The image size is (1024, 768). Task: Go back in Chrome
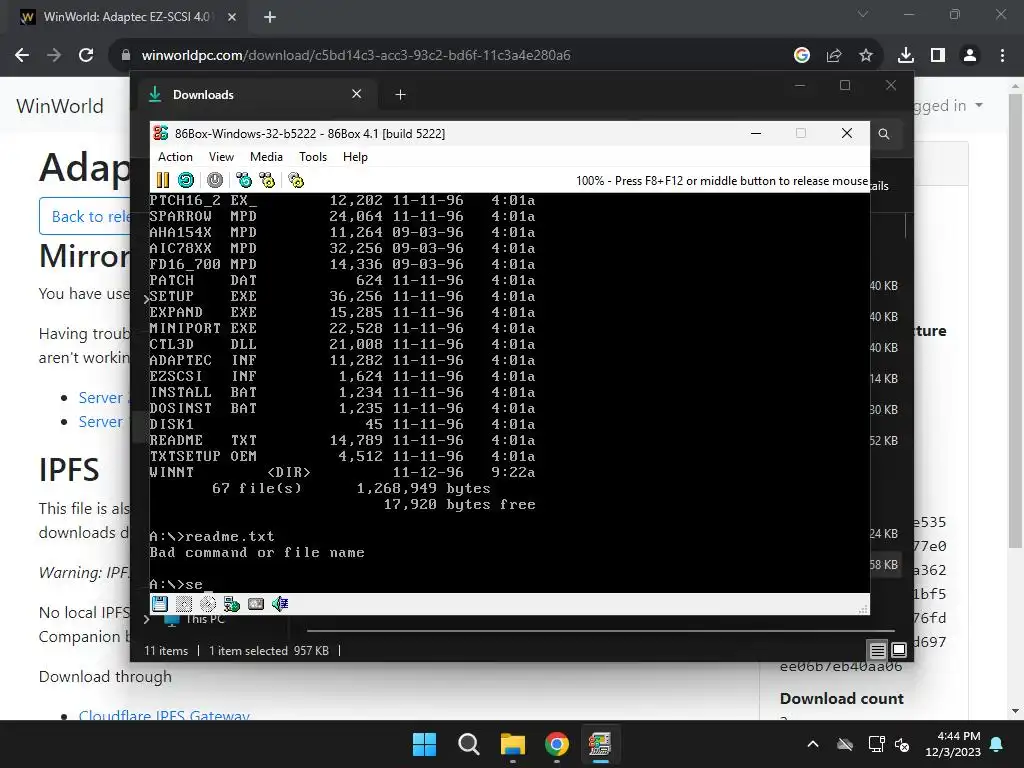tap(22, 56)
